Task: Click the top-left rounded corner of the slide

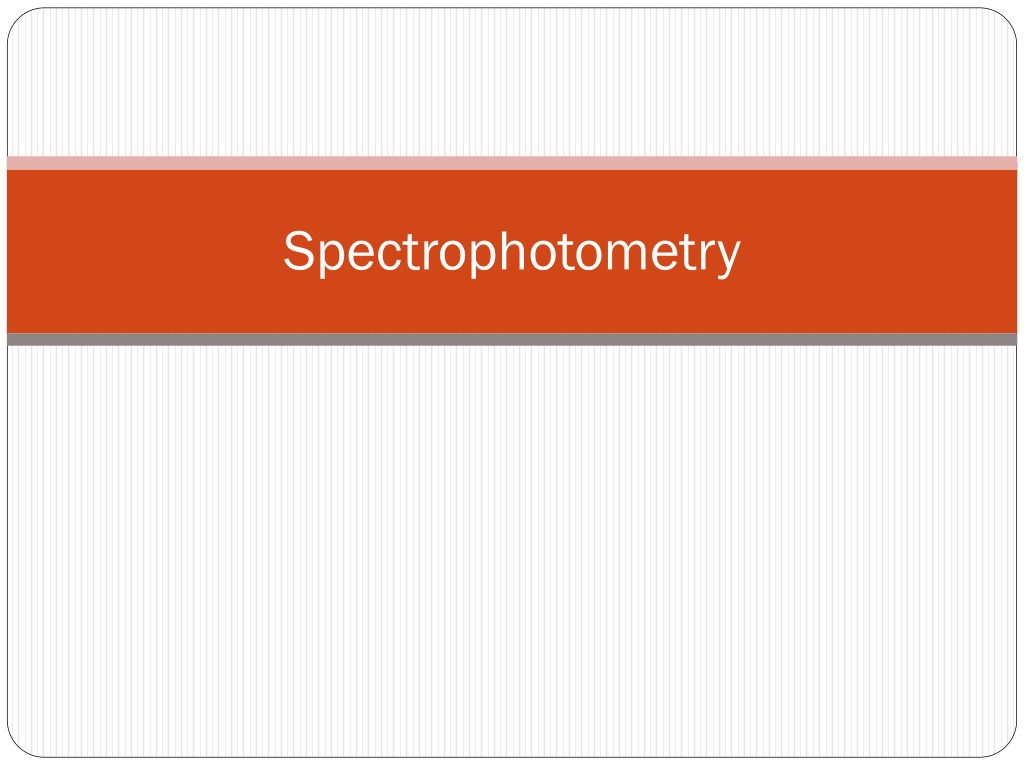Action: [21, 22]
